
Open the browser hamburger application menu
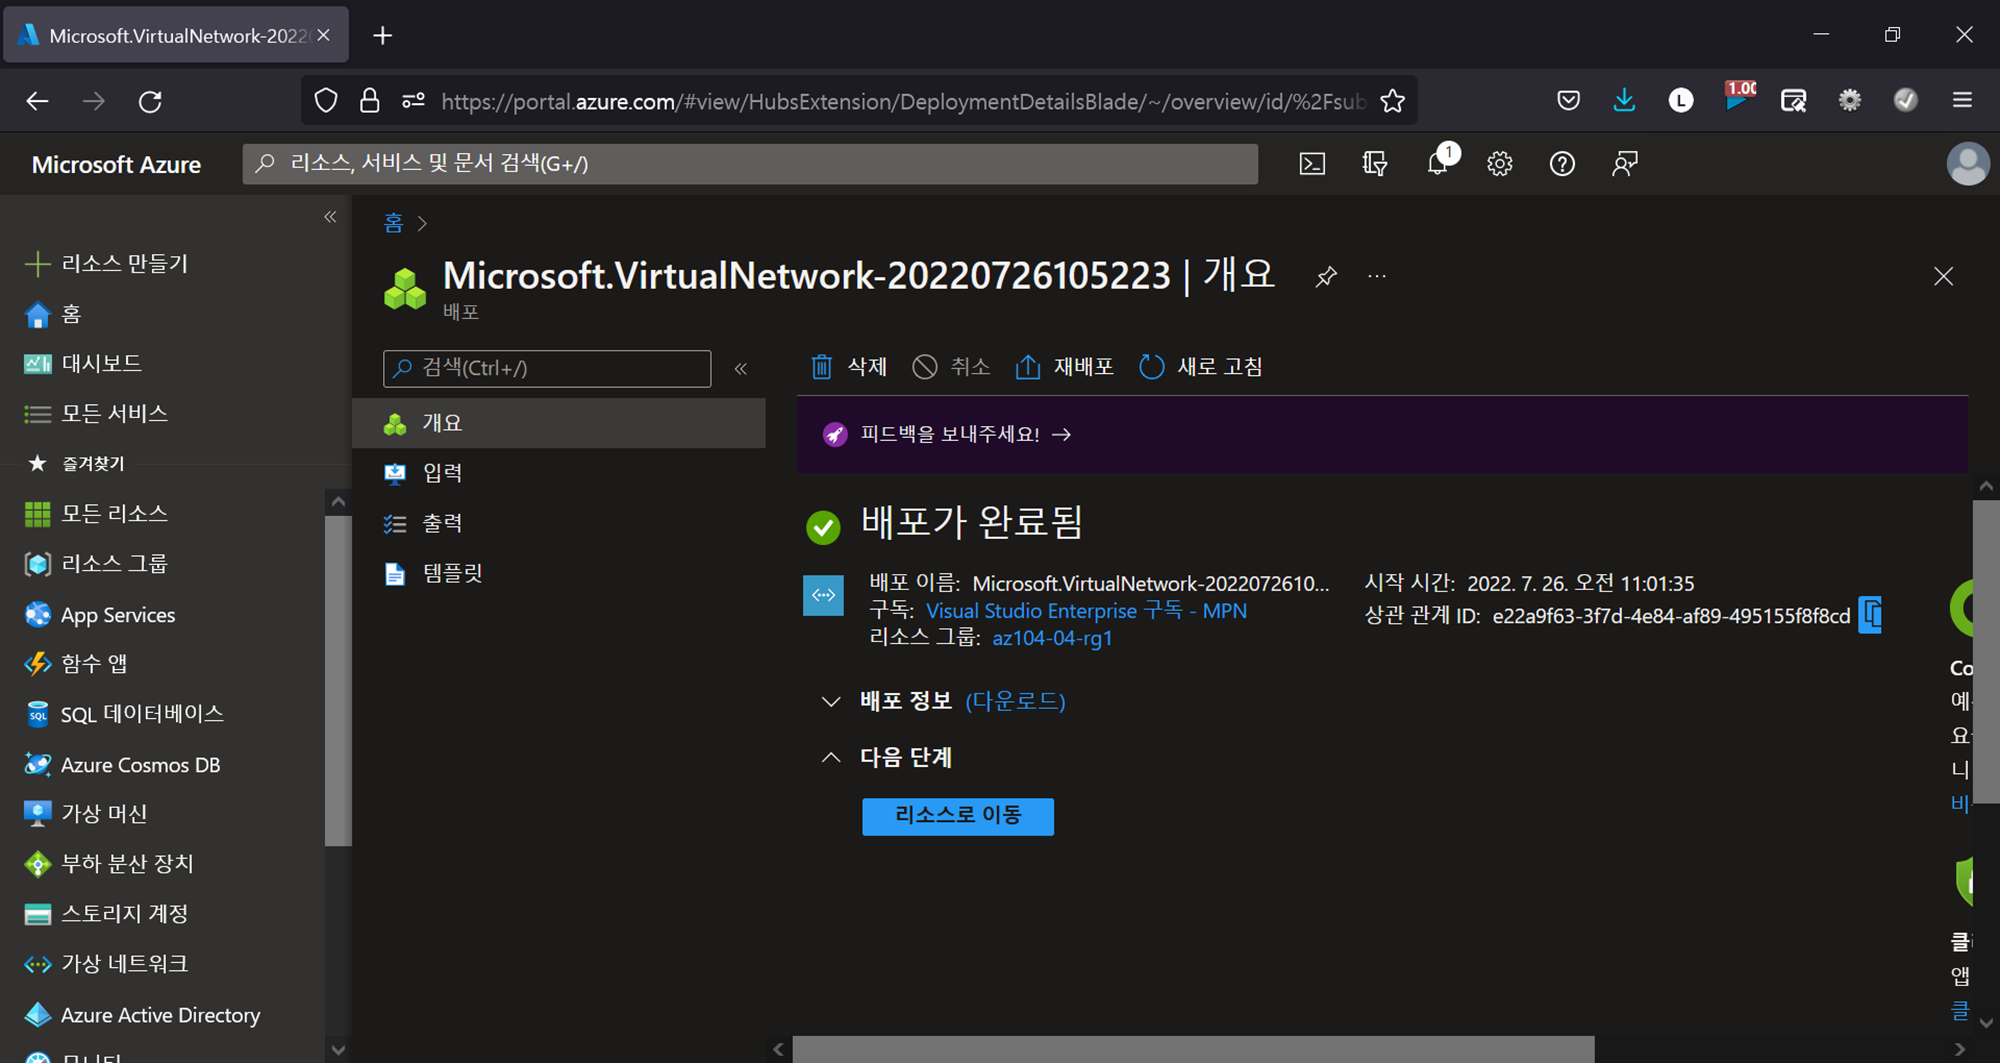[1962, 101]
